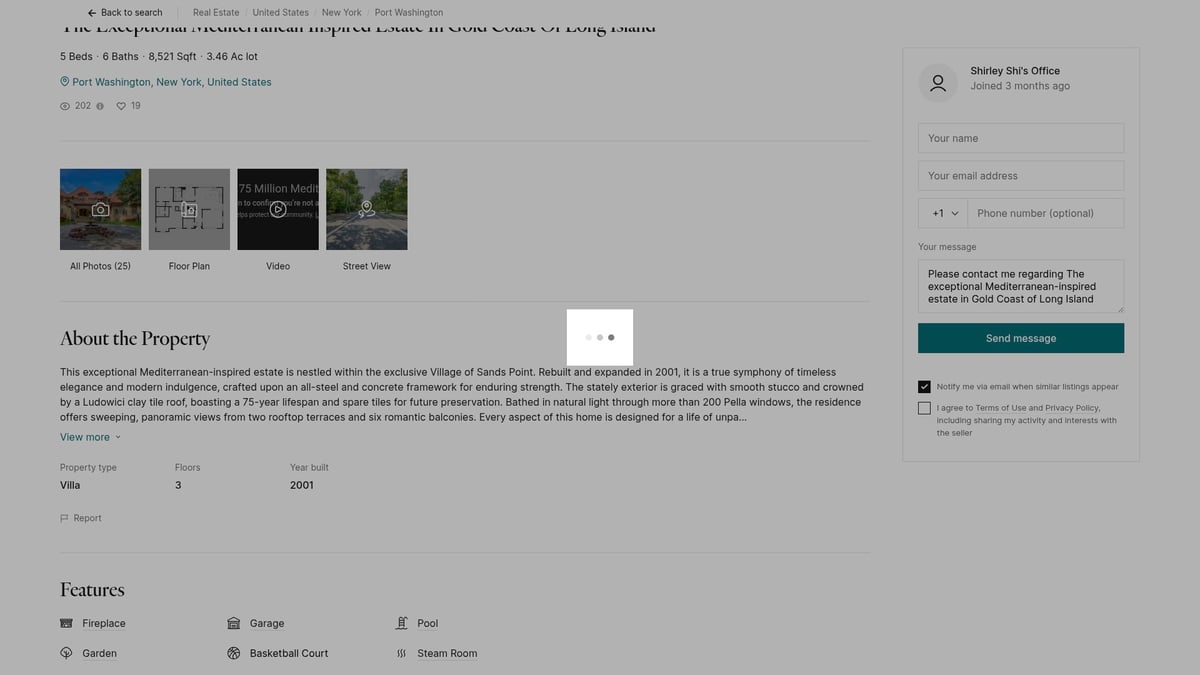Click the back arrow icon beside Back to search
The height and width of the screenshot is (675, 1200).
[92, 13]
